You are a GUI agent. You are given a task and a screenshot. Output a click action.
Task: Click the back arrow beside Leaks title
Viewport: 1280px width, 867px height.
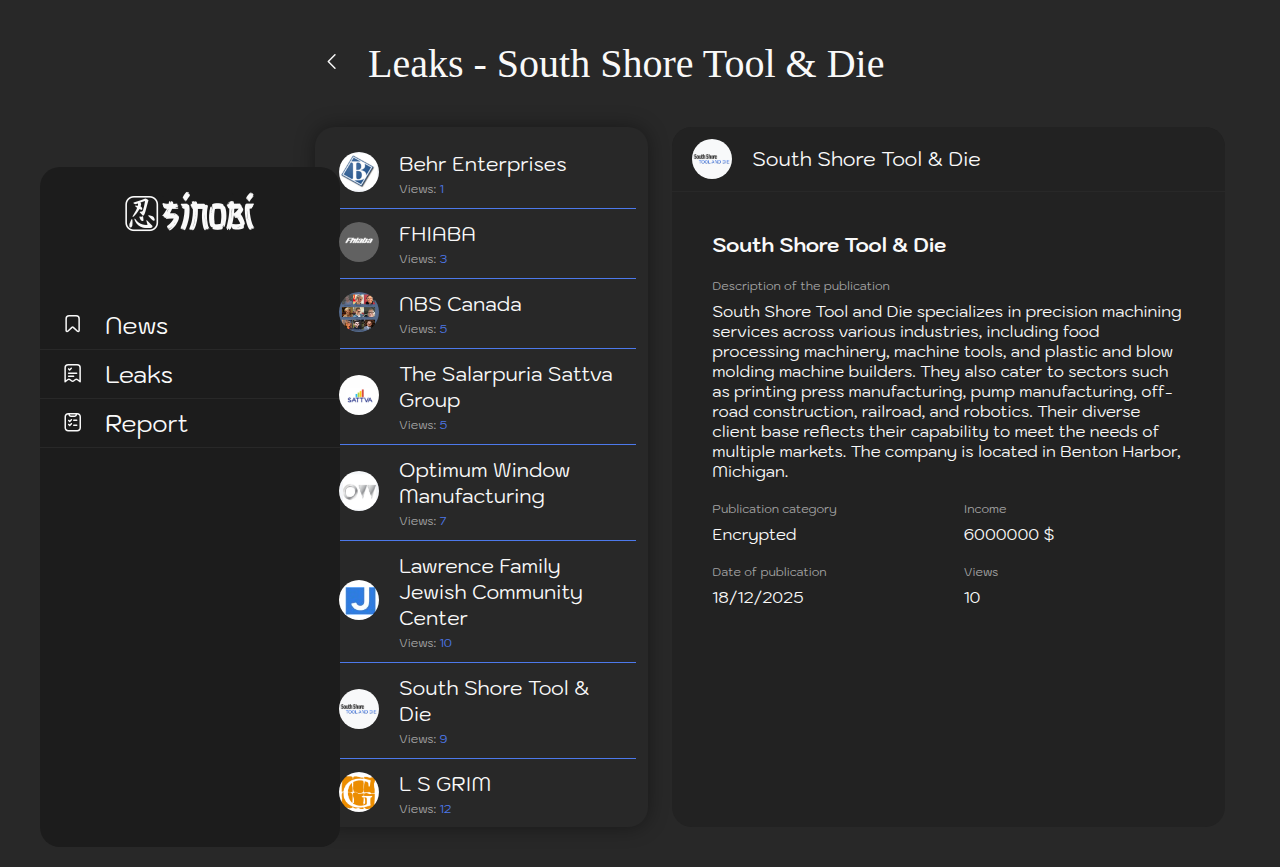(332, 62)
